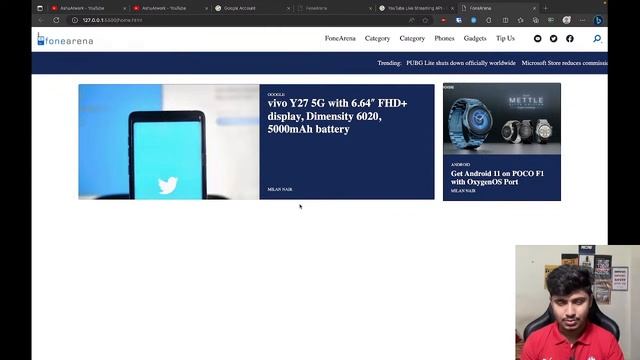Open the red extension icon in the toolbar
Image resolution: width=640 pixels, height=360 pixels.
pos(443,20)
